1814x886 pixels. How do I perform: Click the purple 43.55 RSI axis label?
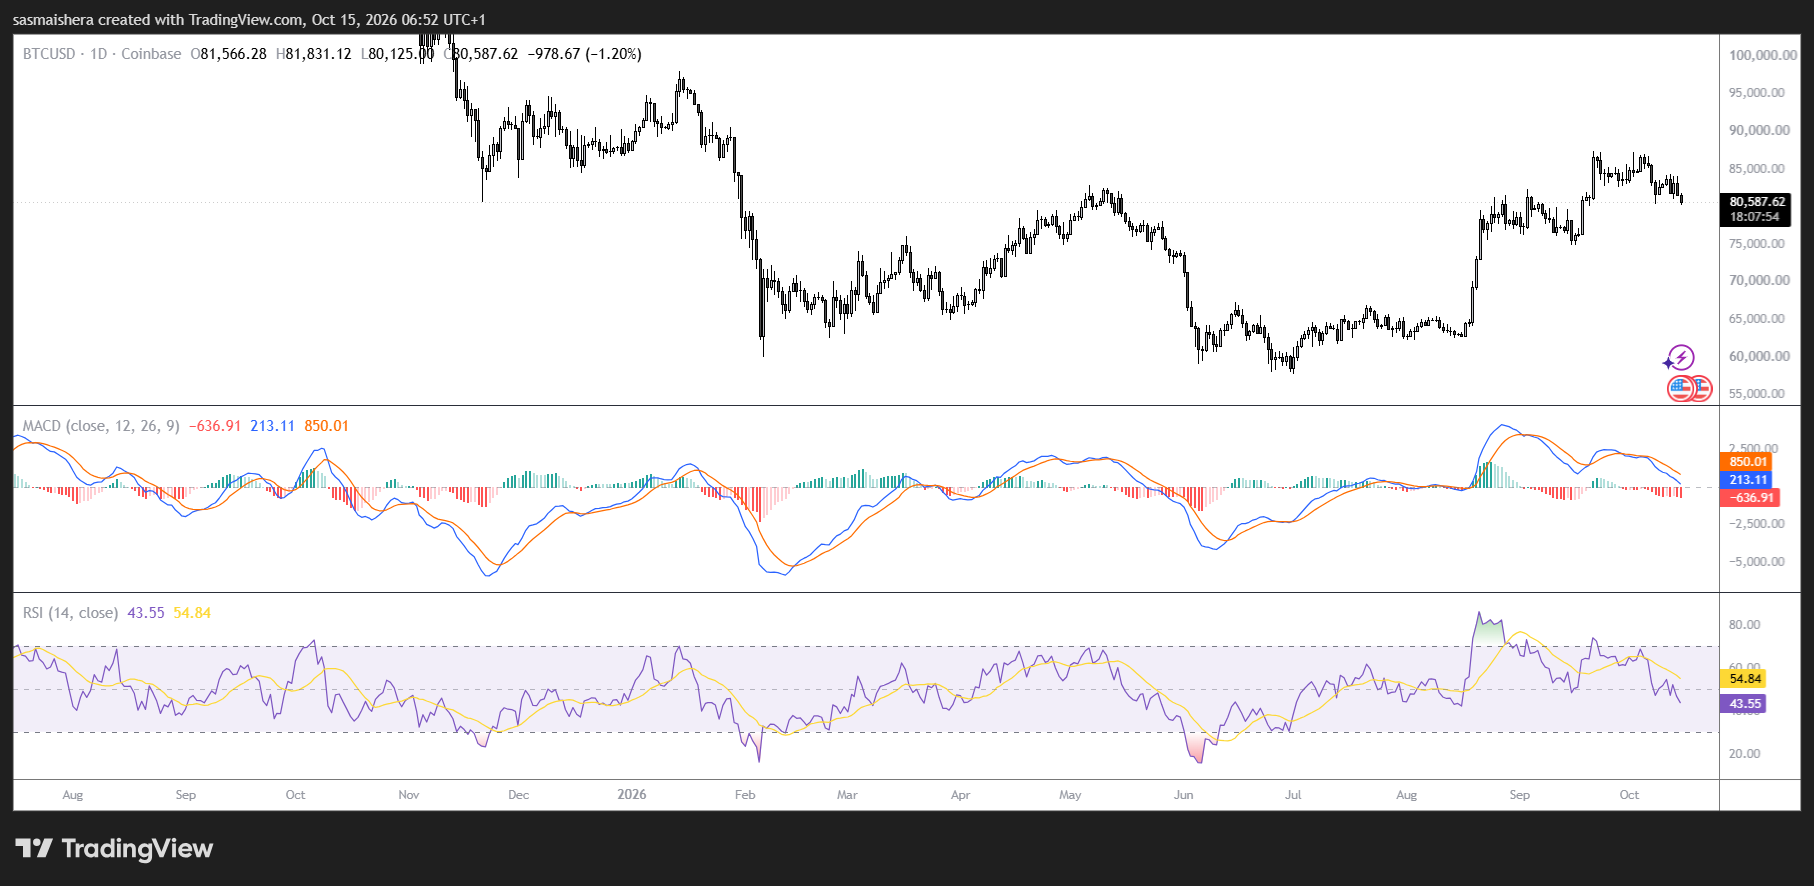pyautogui.click(x=1744, y=704)
